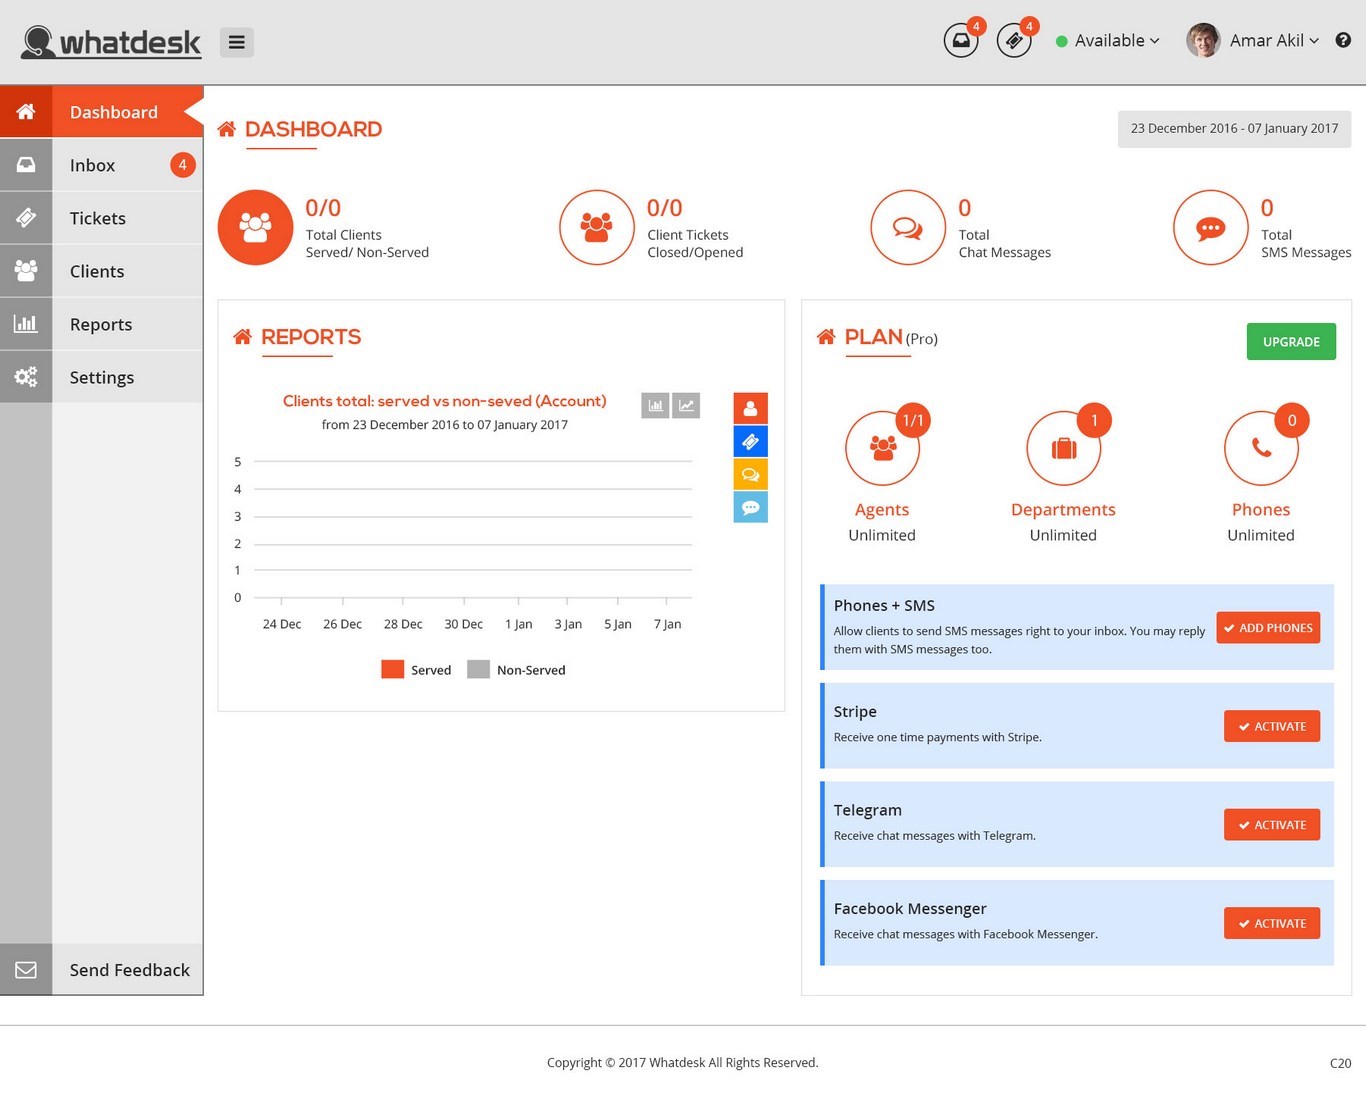Open the date range selector
This screenshot has width=1366, height=1096.
pos(1234,128)
